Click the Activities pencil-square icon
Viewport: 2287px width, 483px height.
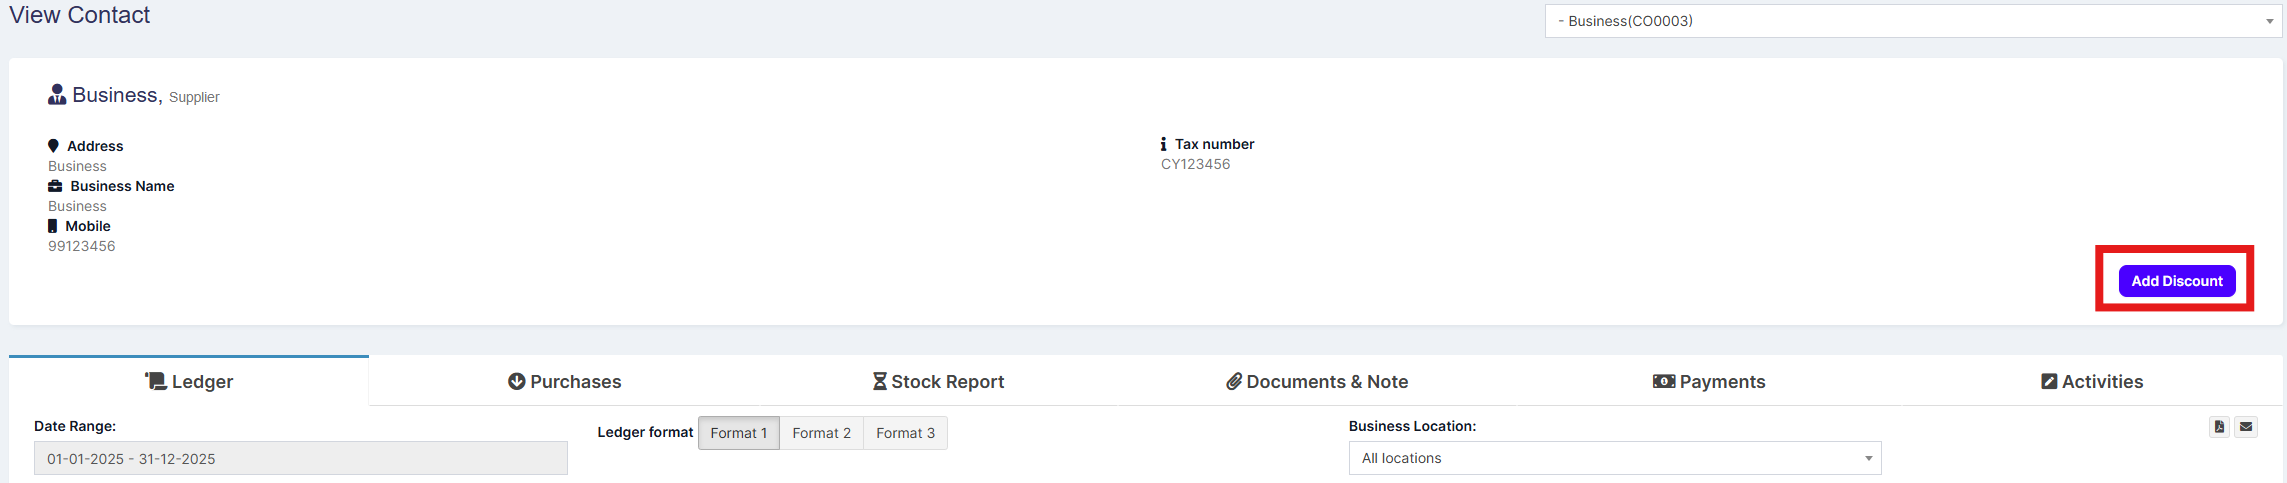2049,381
